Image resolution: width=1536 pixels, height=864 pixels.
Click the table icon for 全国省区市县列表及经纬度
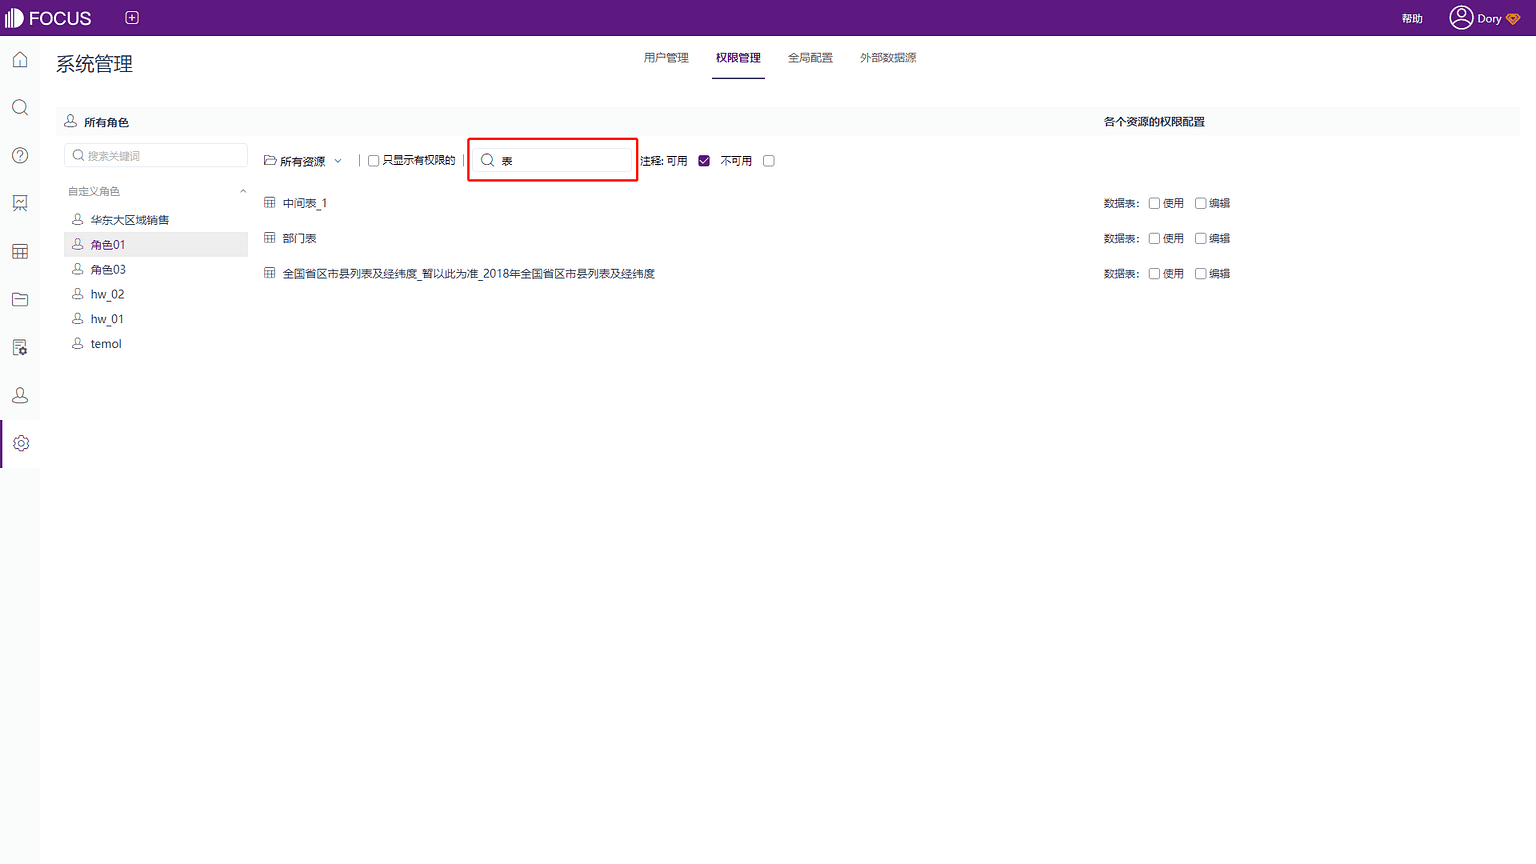pyautogui.click(x=269, y=273)
